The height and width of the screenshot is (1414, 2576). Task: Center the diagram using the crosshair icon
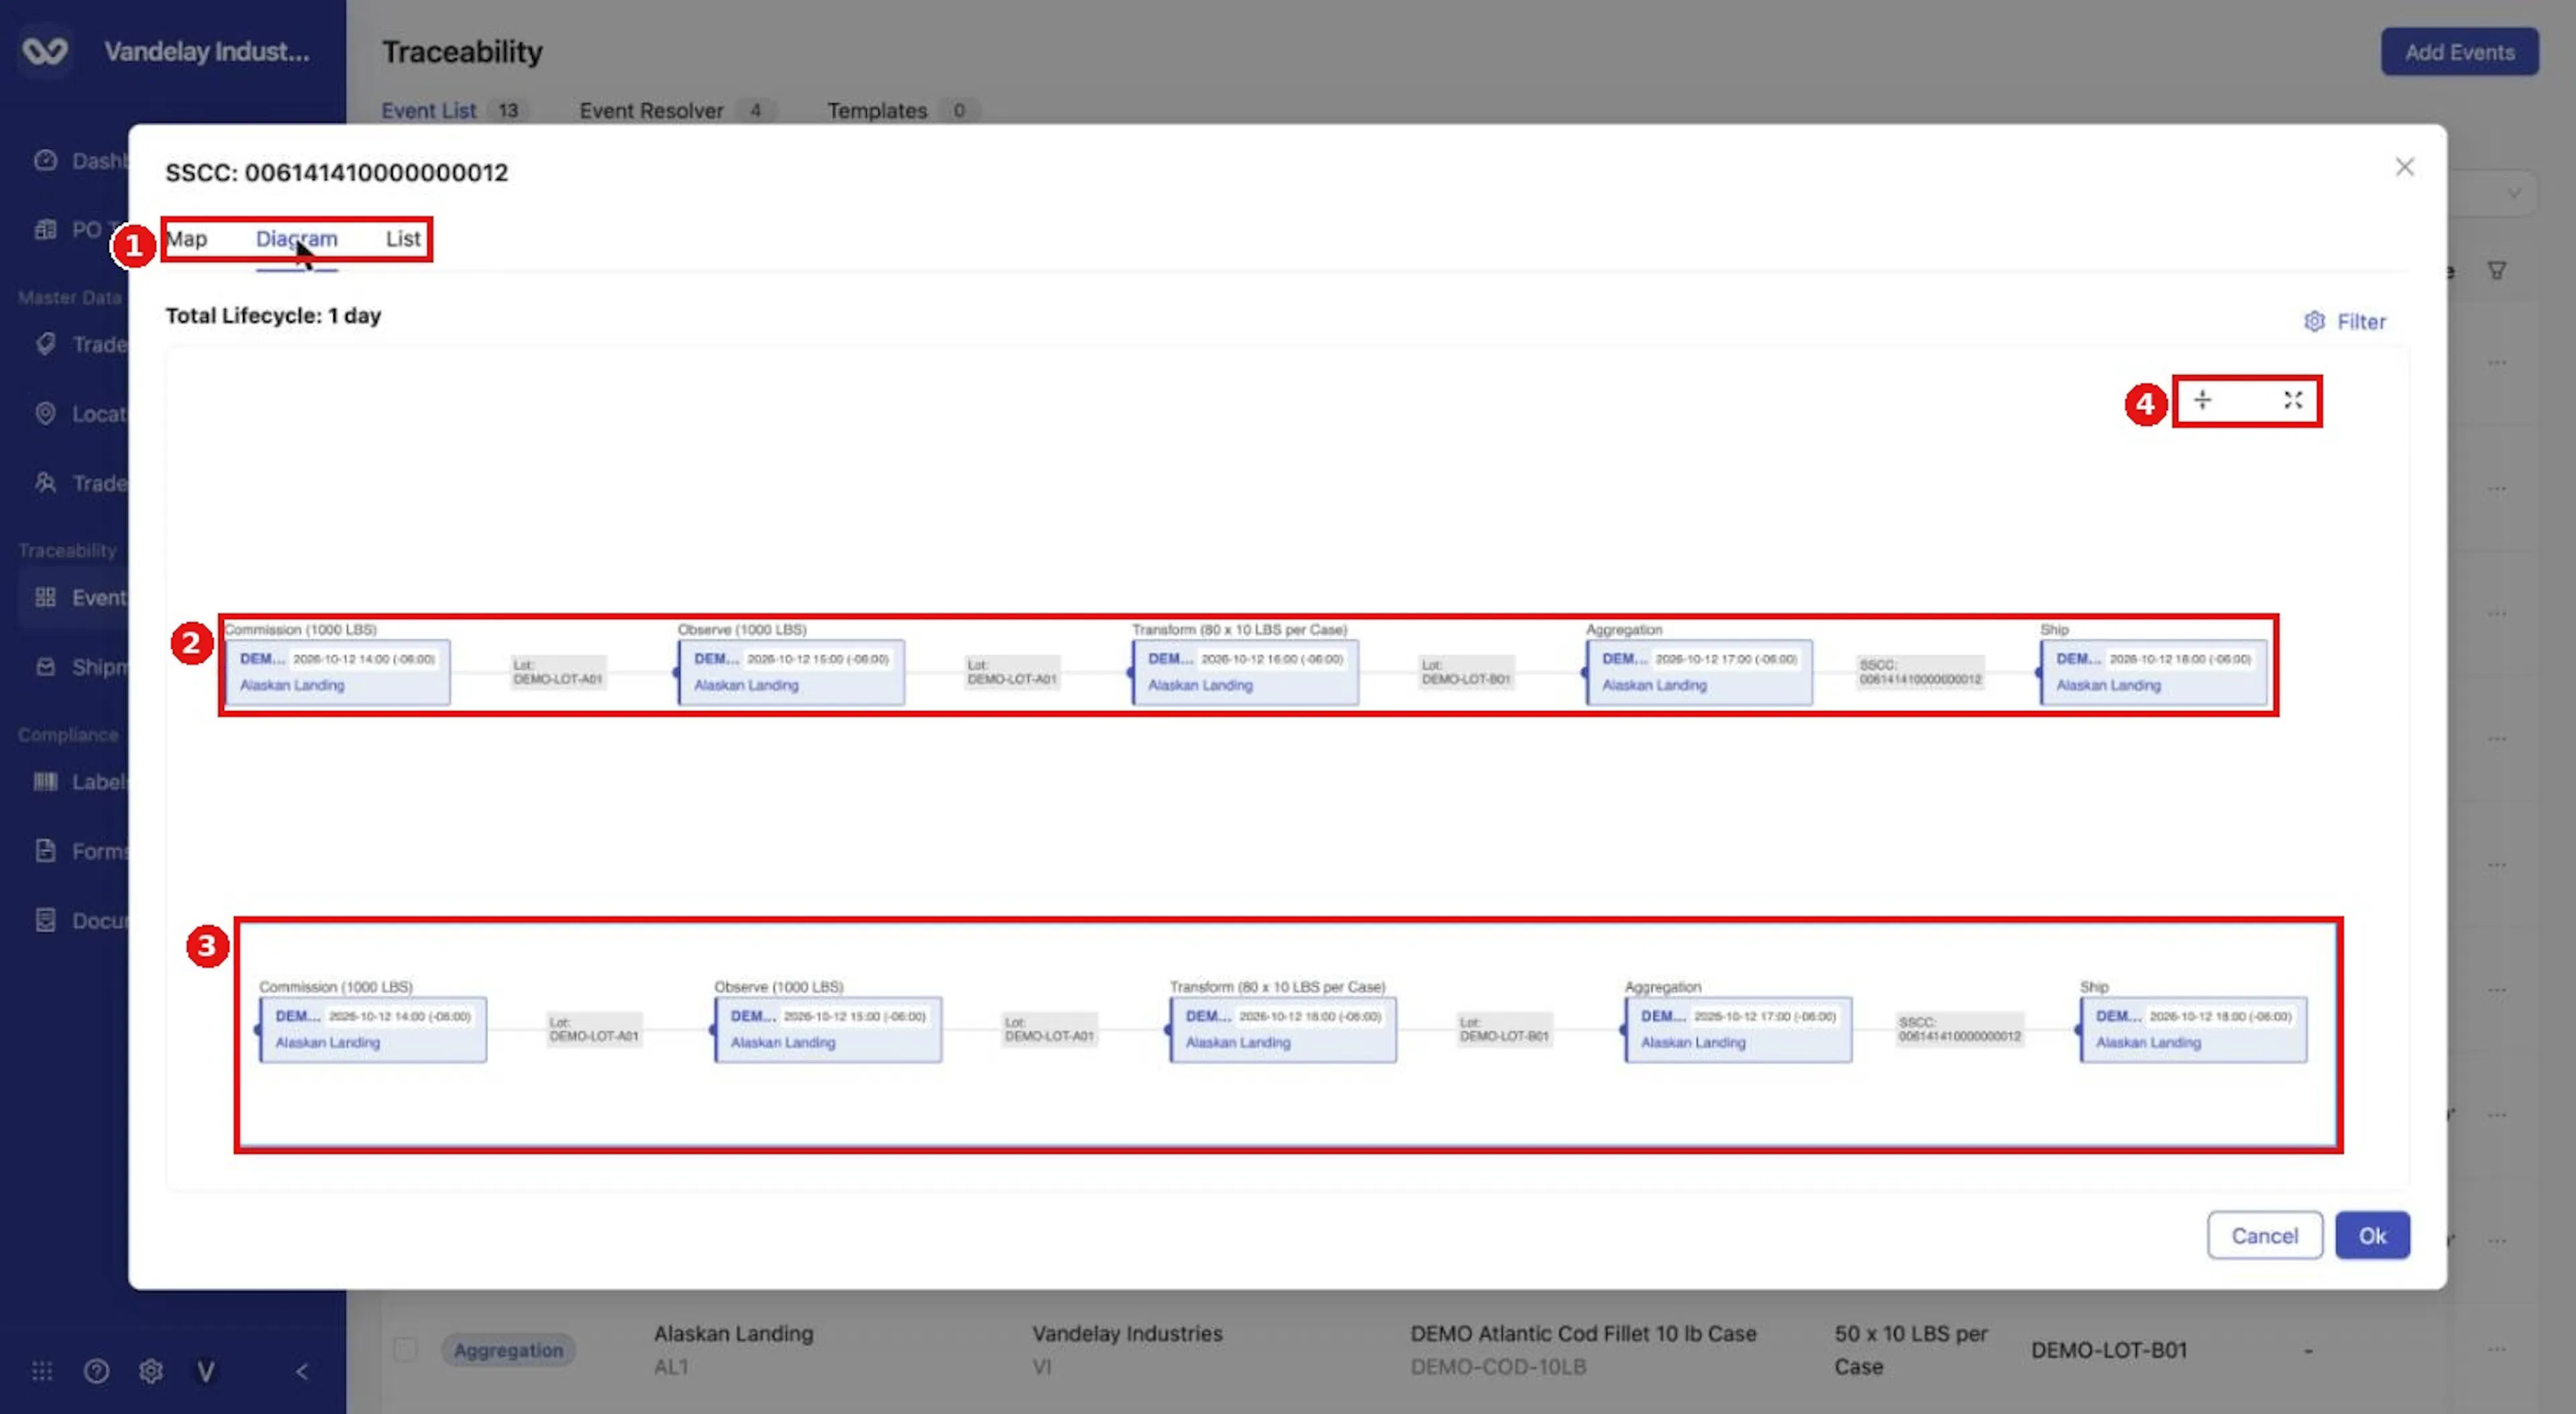pyautogui.click(x=2202, y=400)
